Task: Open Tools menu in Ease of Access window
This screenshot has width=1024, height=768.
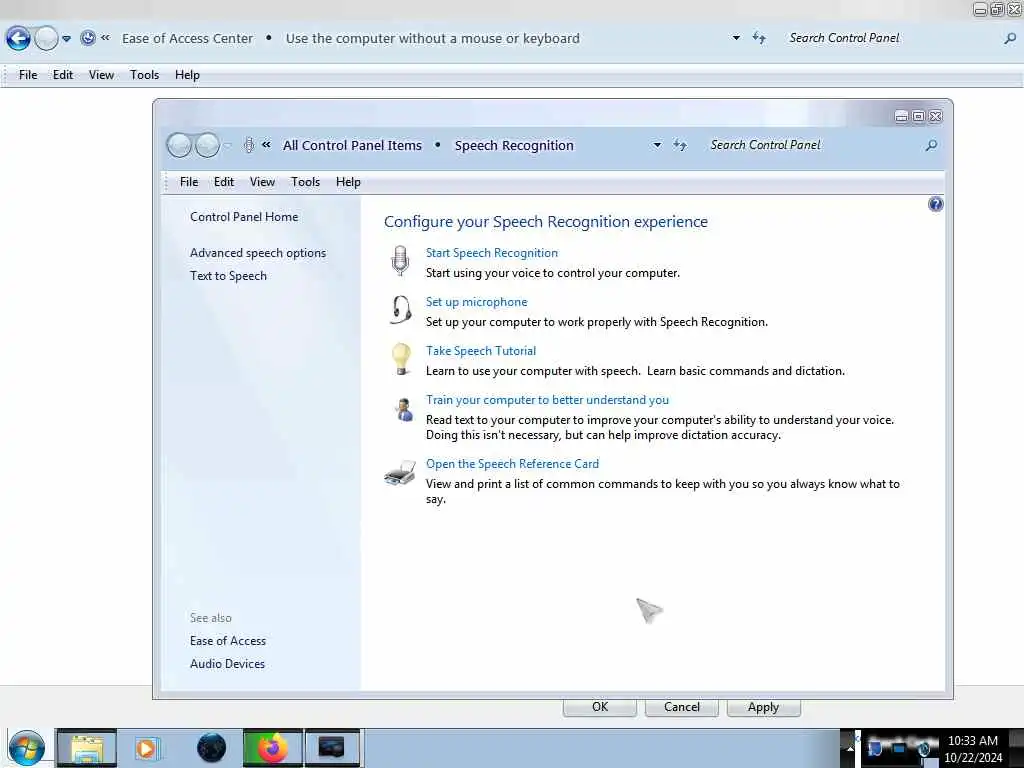Action: pos(144,74)
